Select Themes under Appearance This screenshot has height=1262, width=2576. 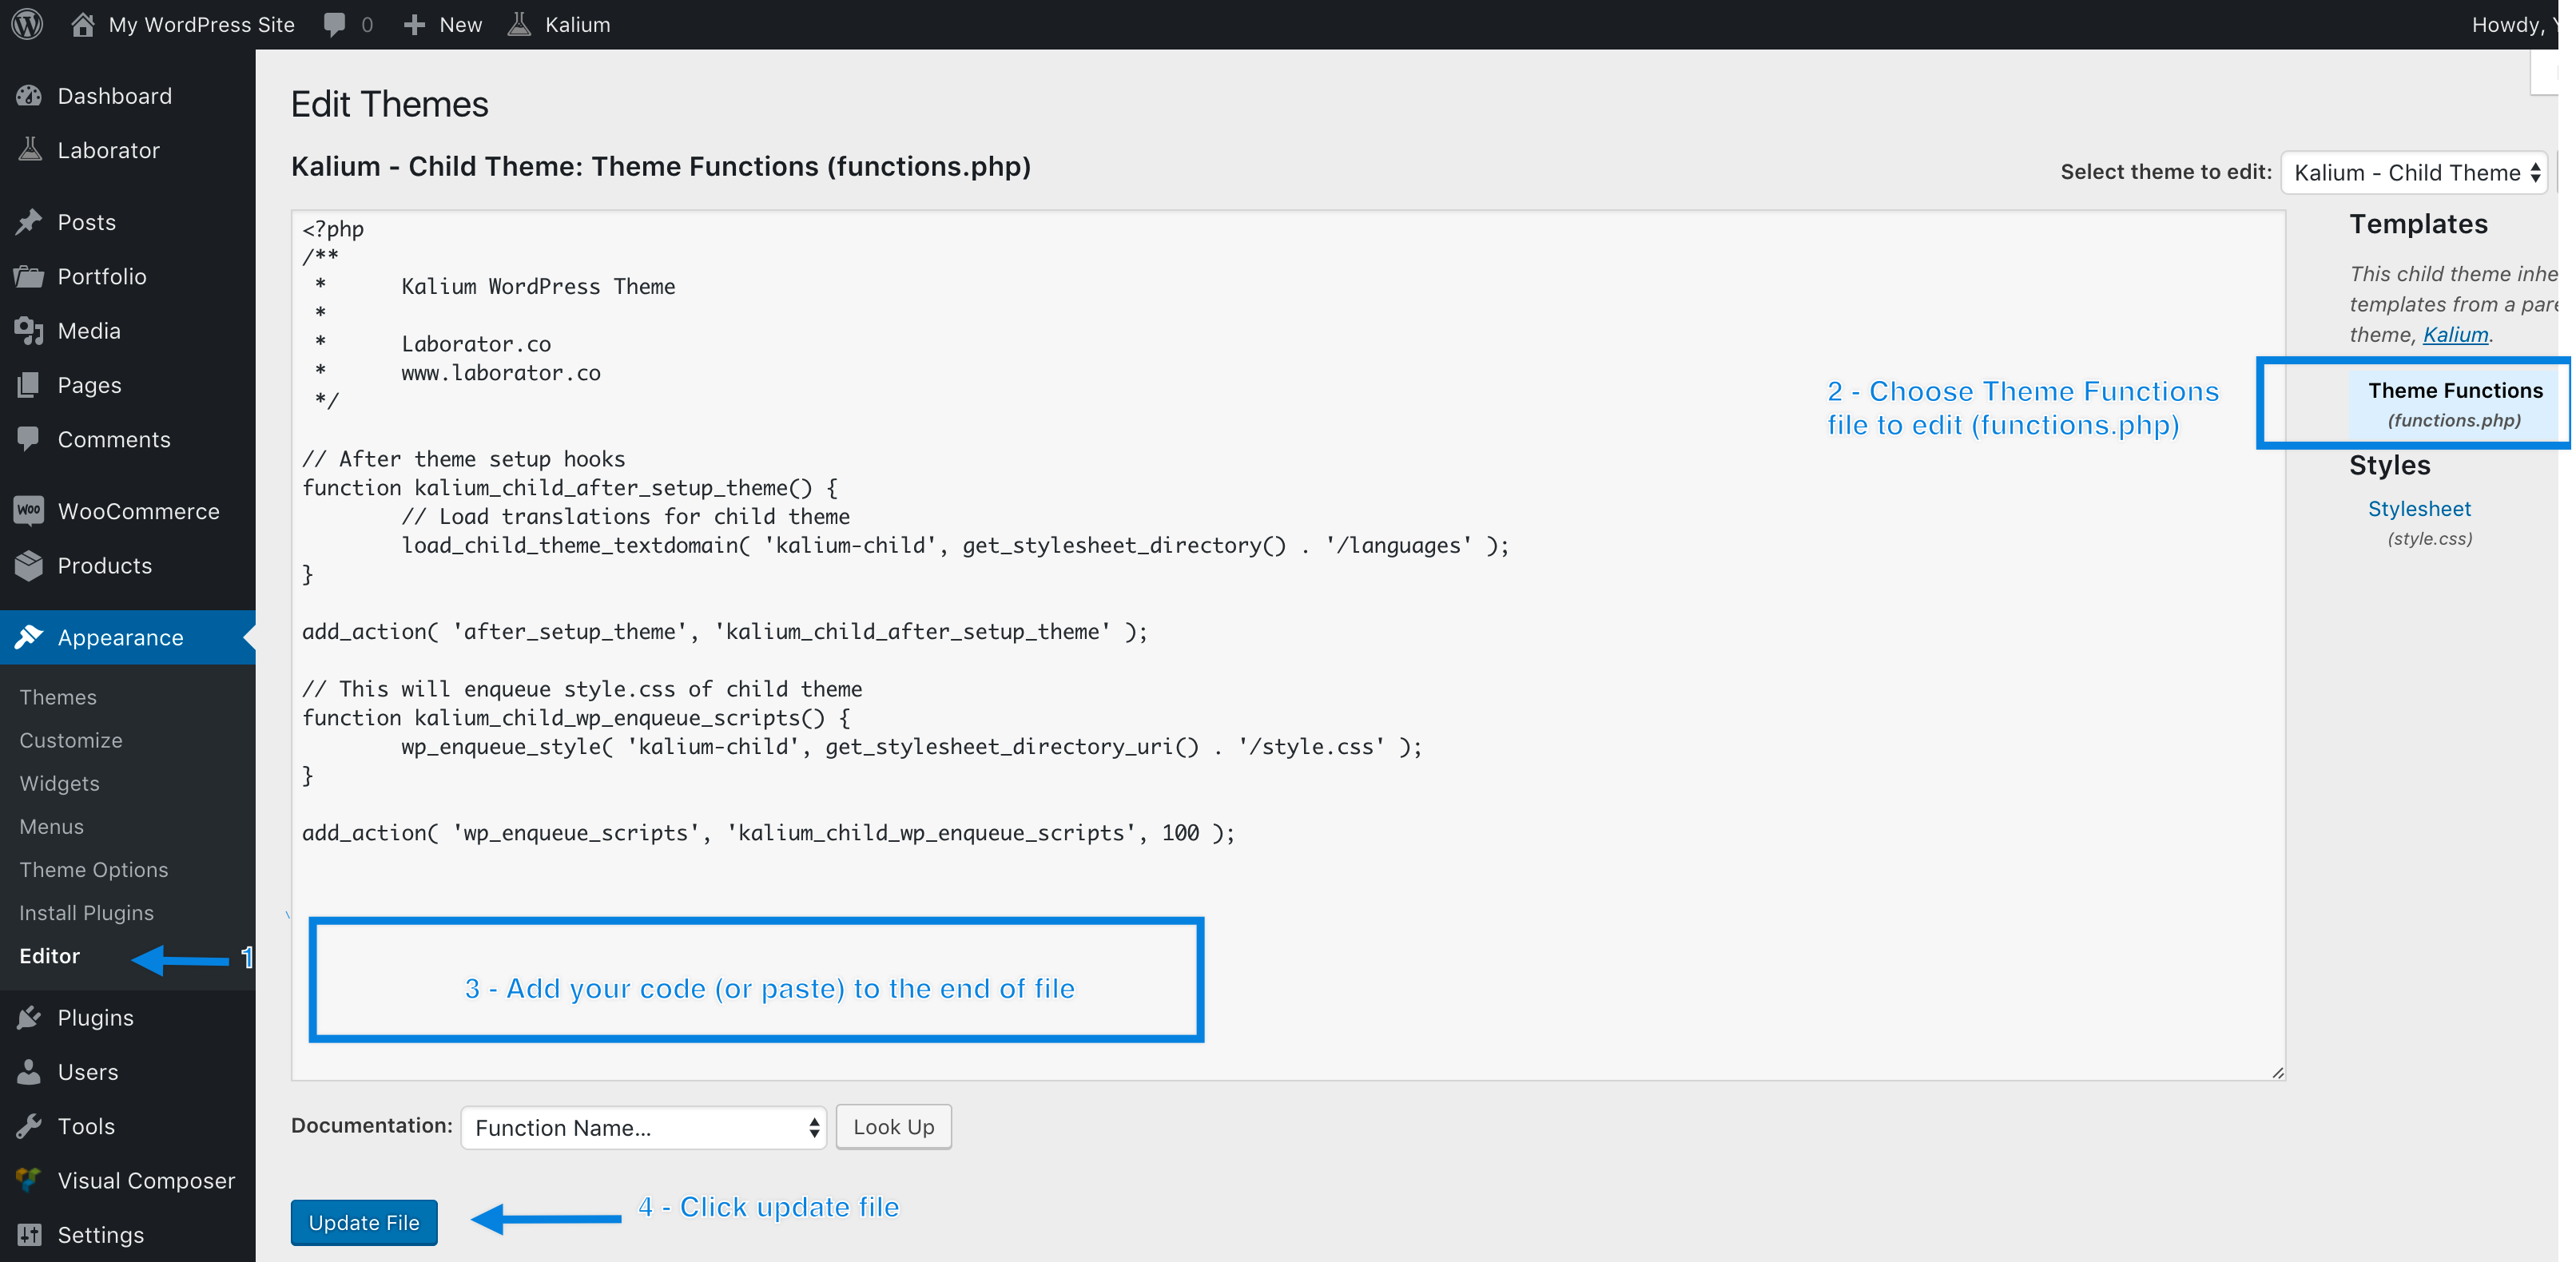tap(57, 696)
